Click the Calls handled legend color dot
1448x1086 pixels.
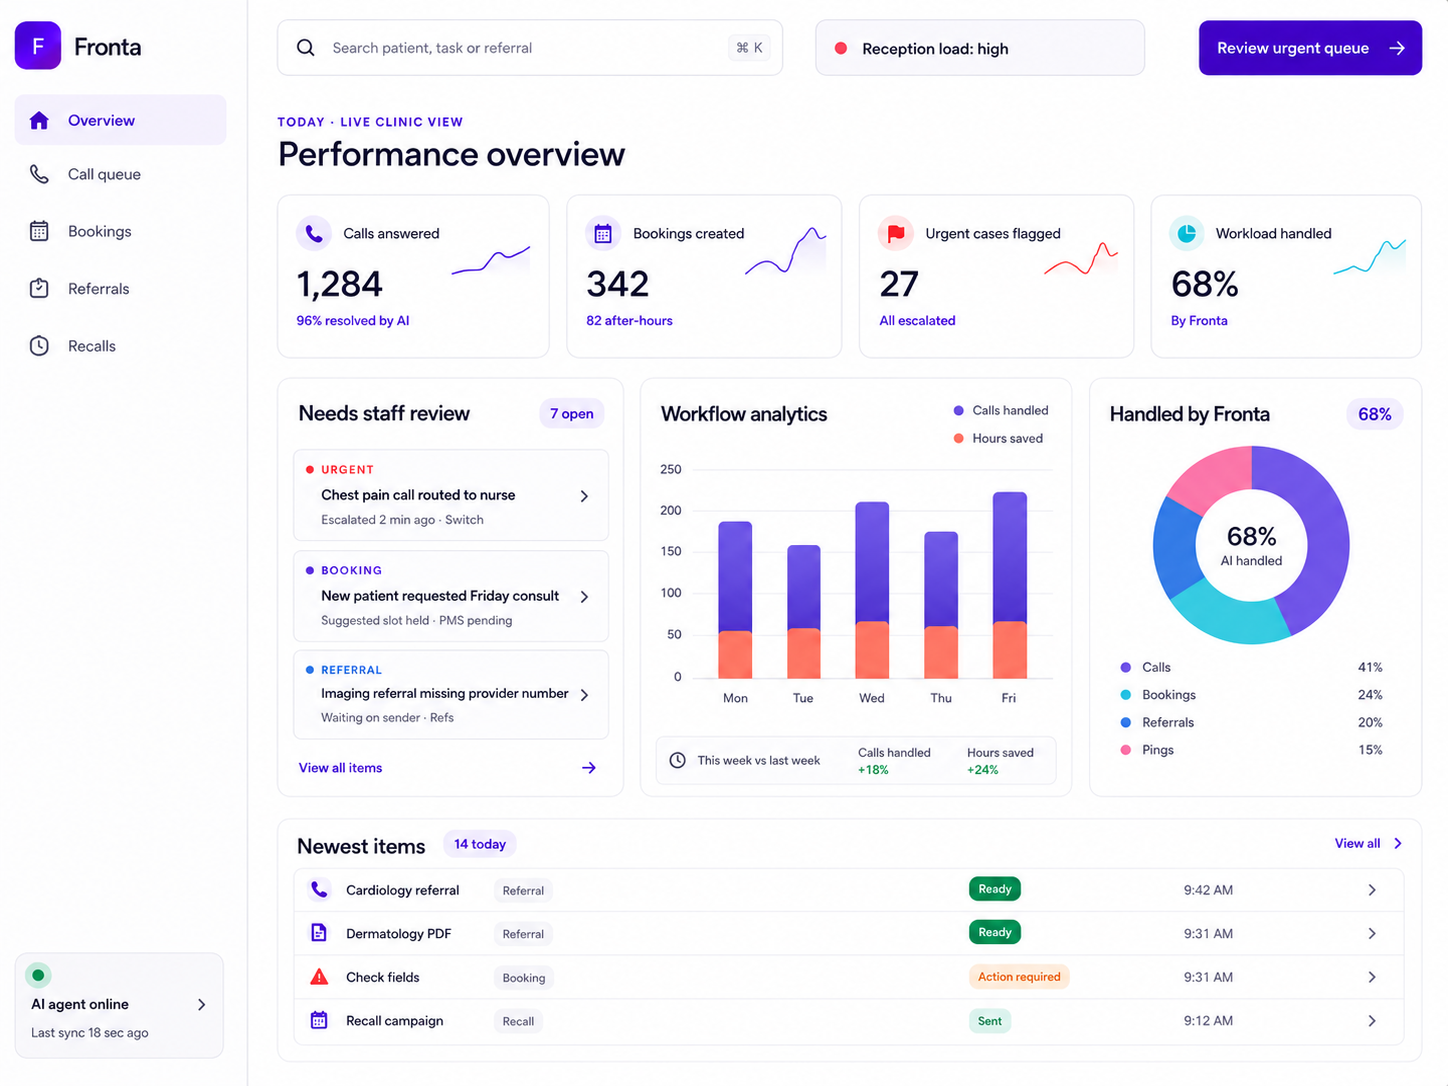[x=958, y=410]
